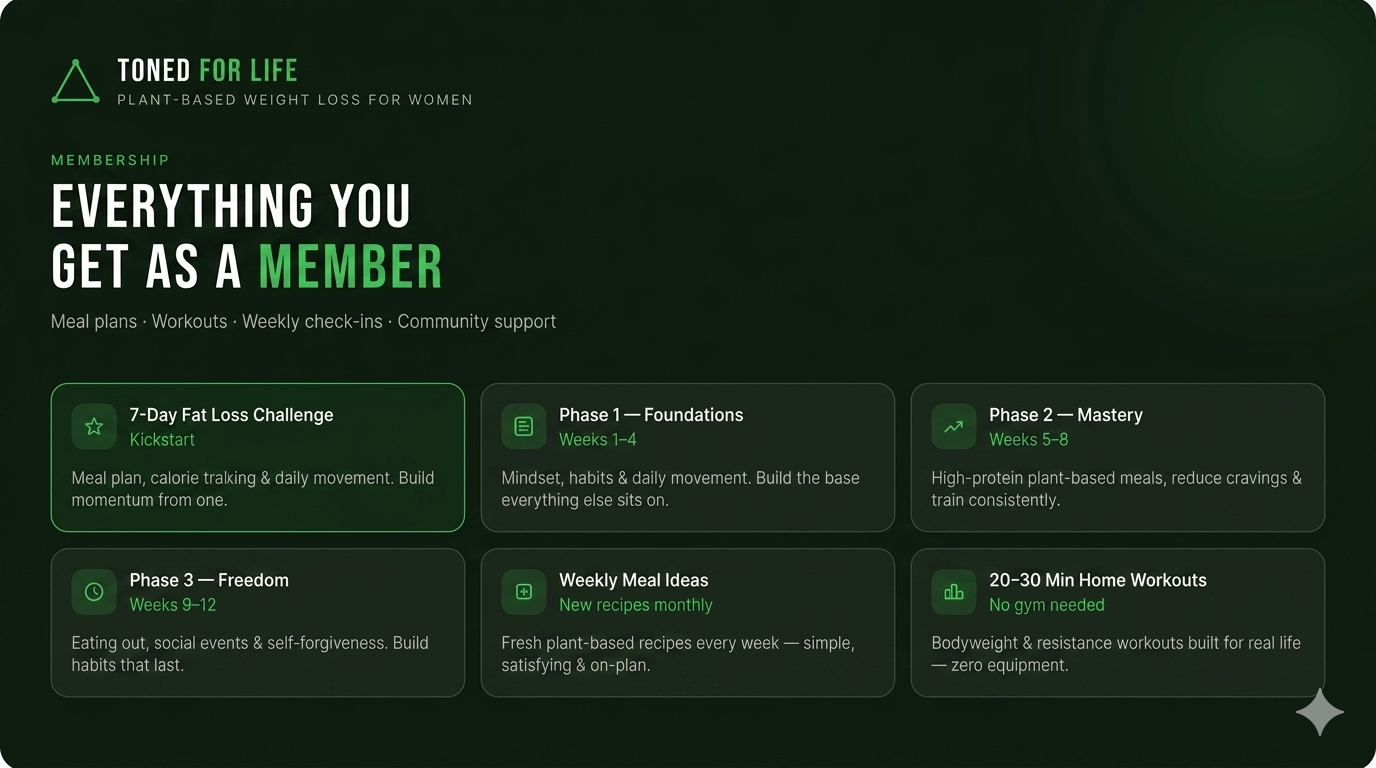Click the document icon for Phase 1
The width and height of the screenshot is (1376, 768).
tap(524, 427)
